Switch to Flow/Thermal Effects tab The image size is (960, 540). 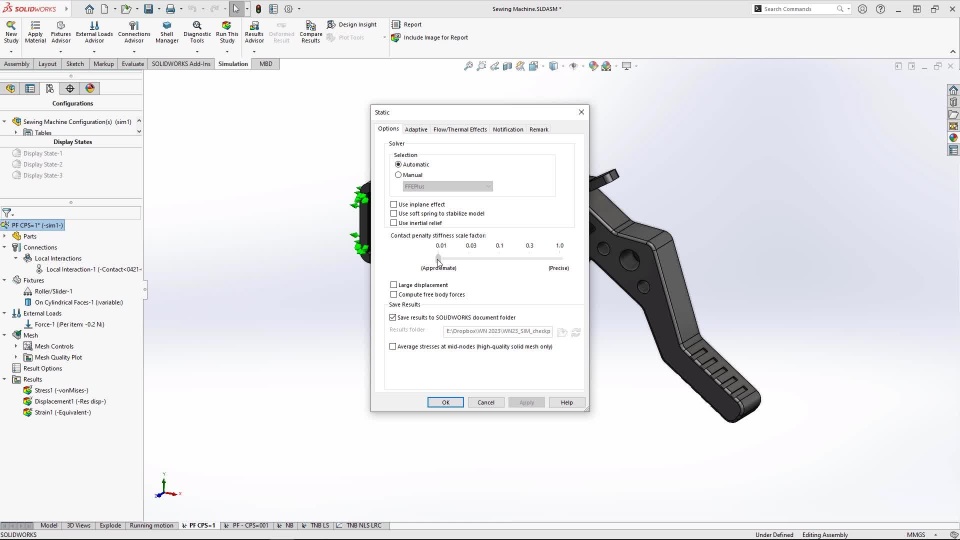click(x=460, y=129)
